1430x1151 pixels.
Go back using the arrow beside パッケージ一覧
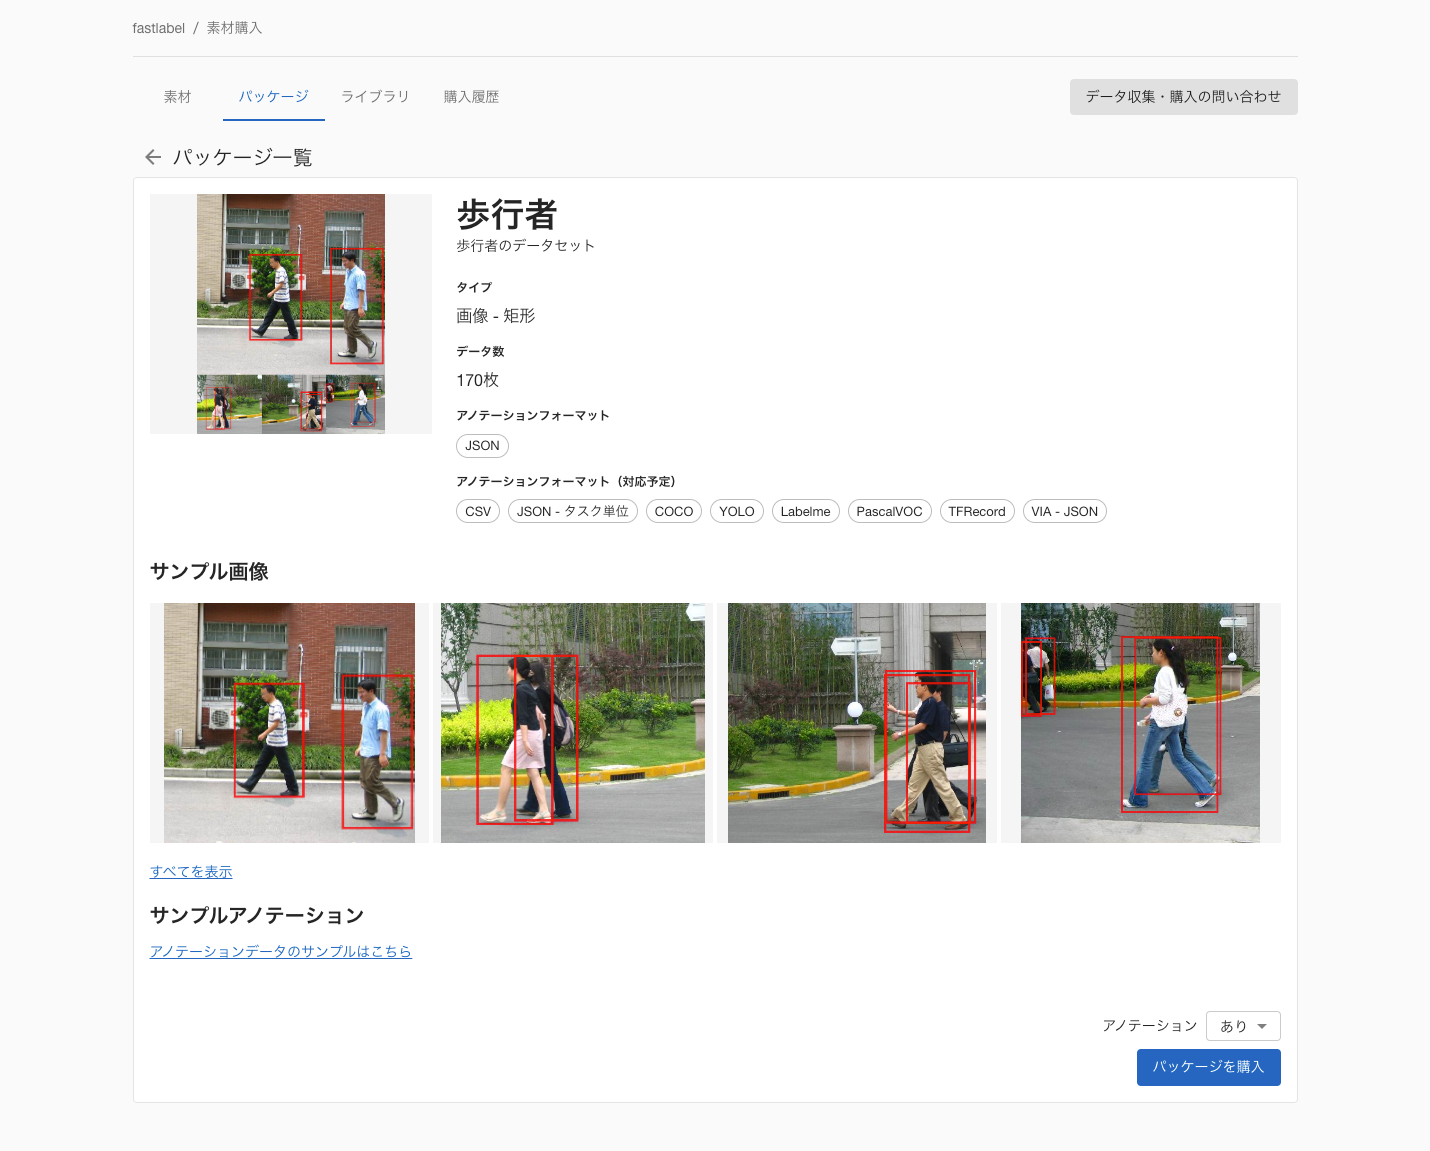coord(153,157)
